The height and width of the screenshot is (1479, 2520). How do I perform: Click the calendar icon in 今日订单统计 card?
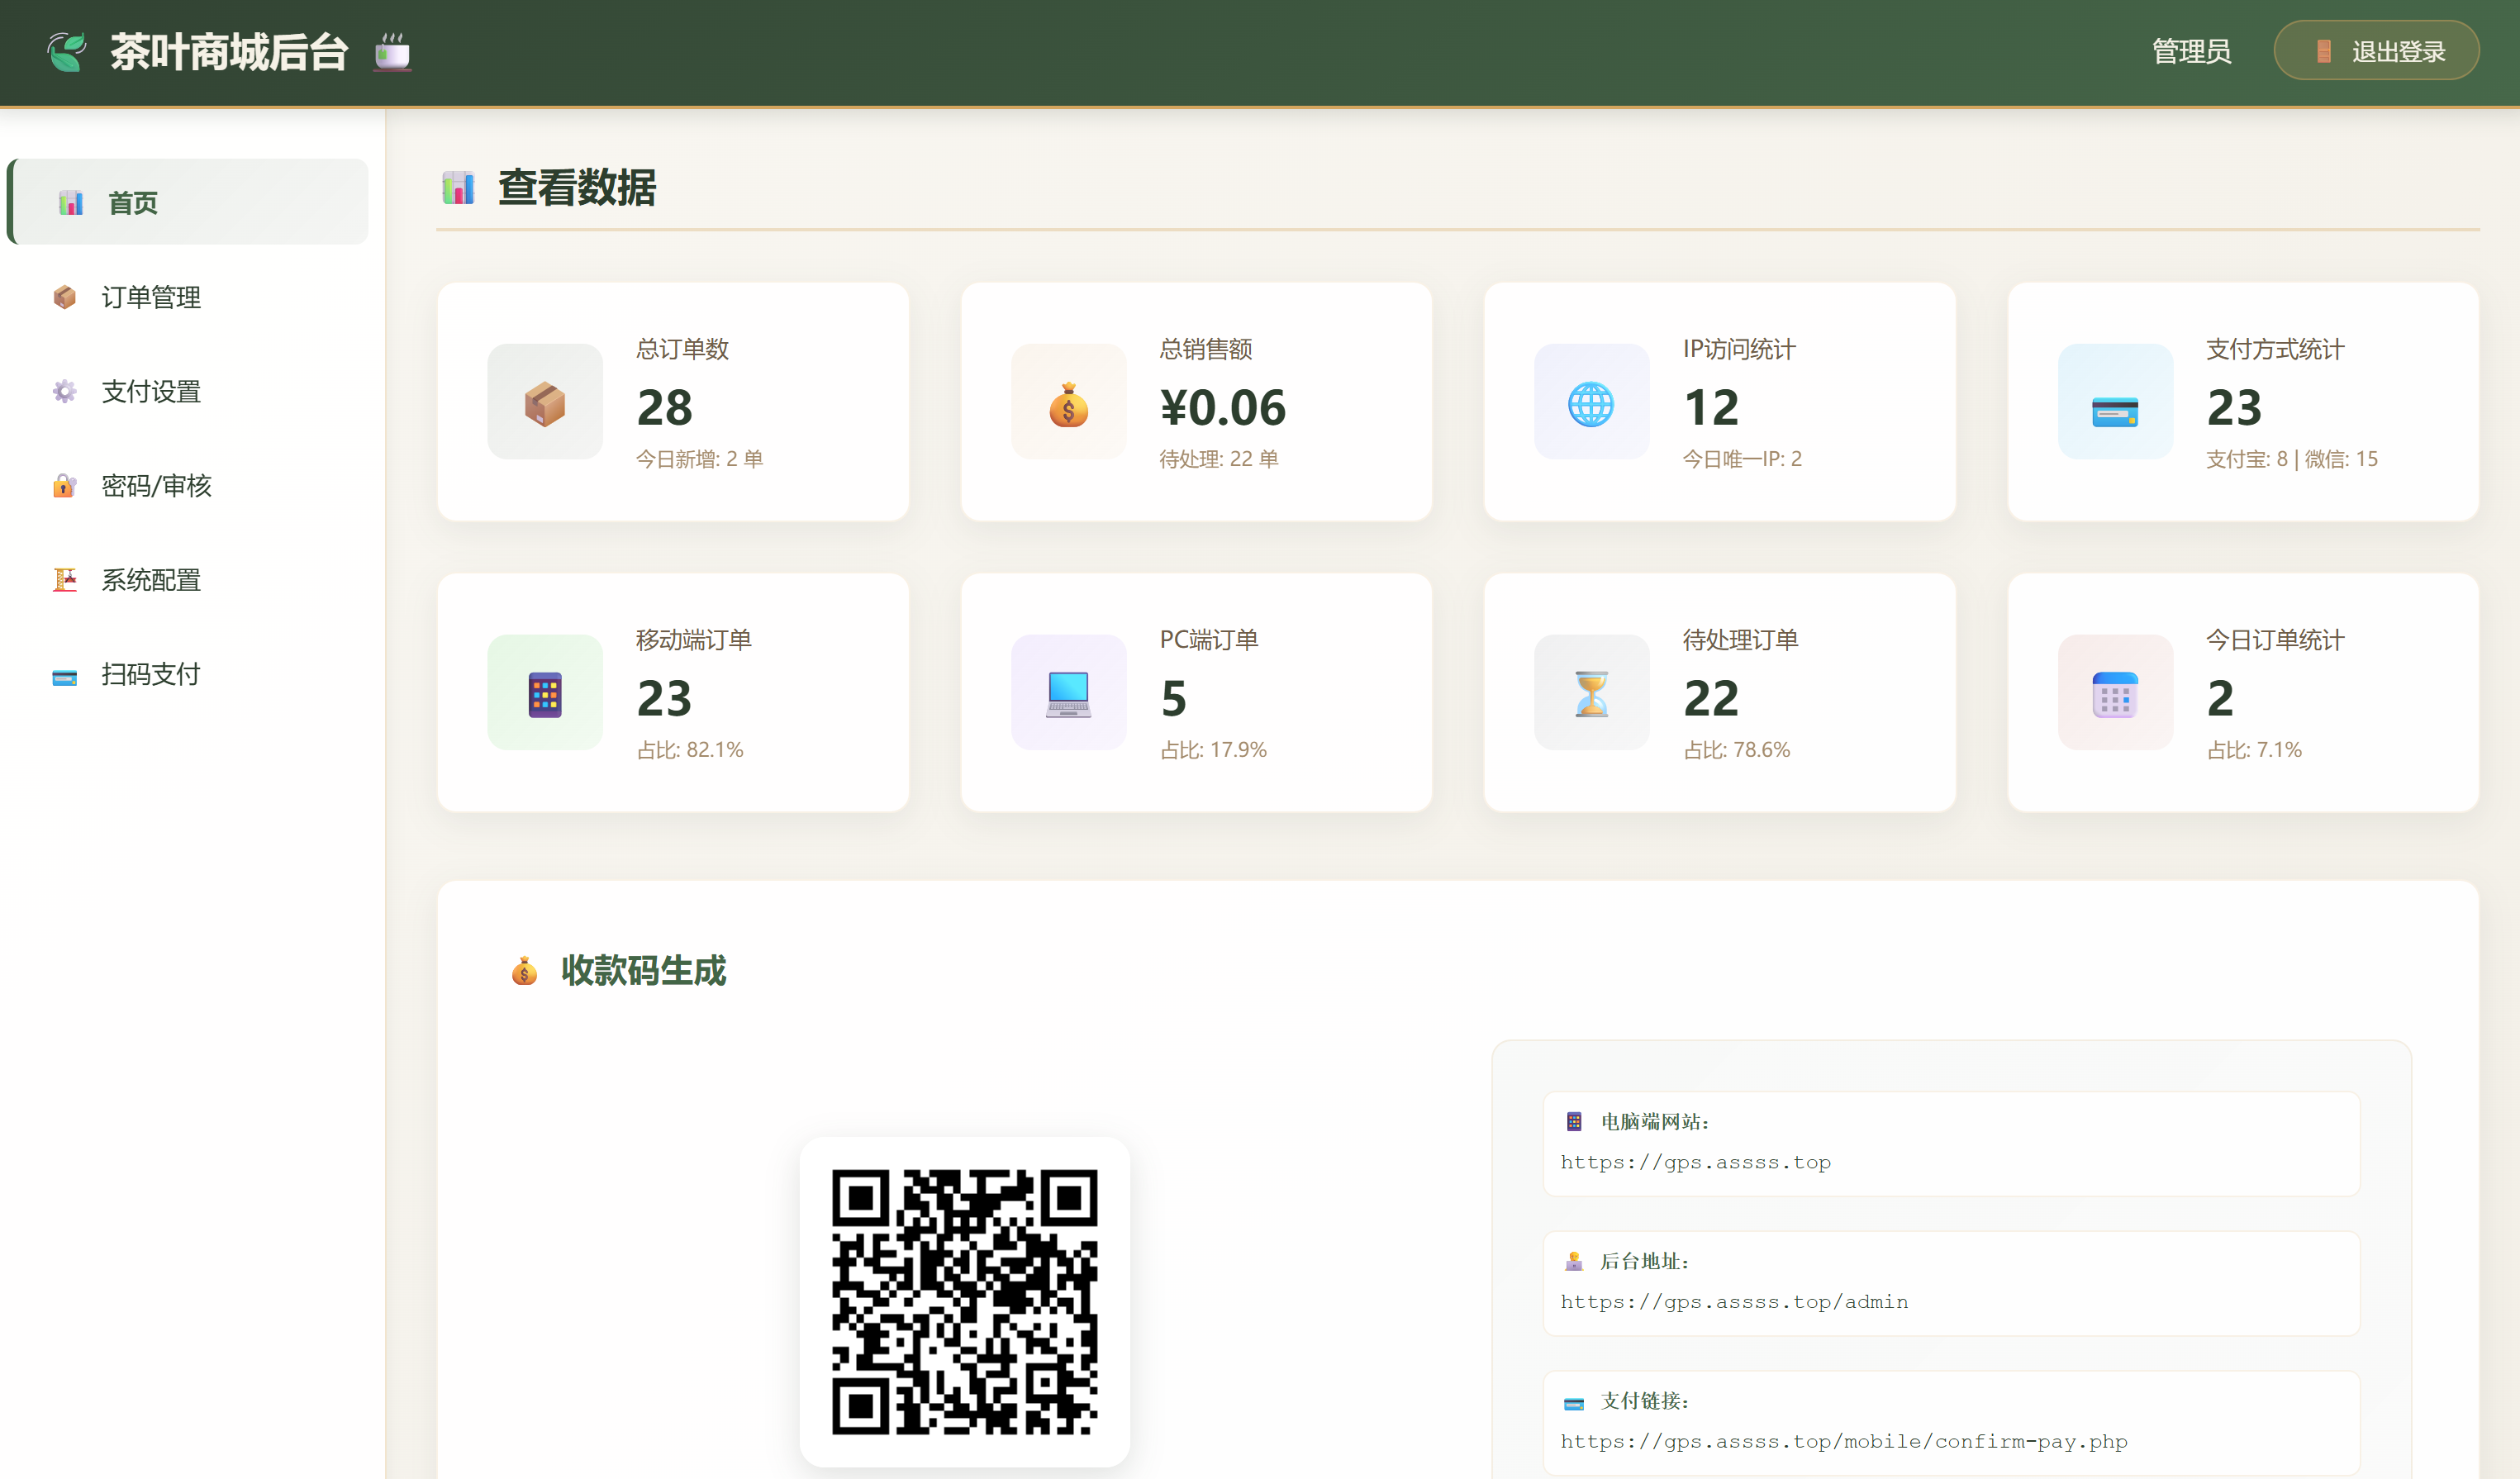point(2115,694)
